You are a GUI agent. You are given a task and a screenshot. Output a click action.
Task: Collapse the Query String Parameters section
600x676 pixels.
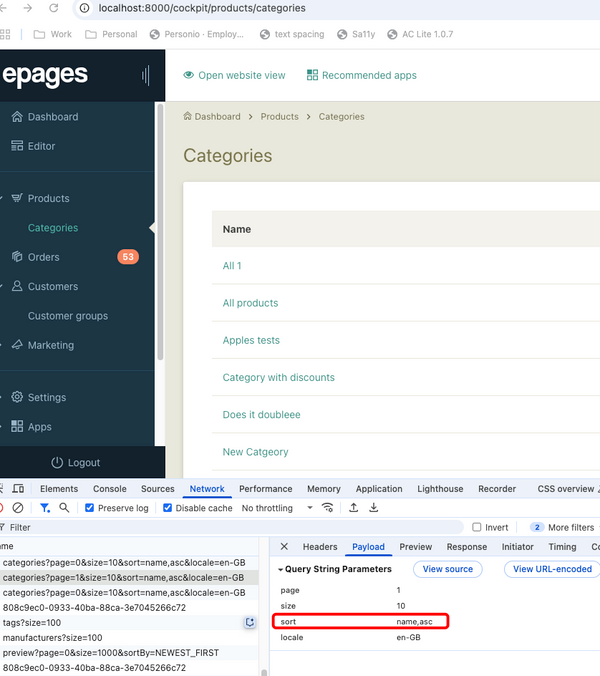281,570
